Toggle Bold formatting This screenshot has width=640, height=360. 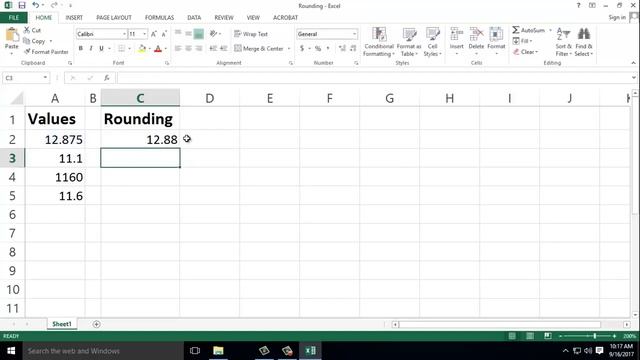[81, 48]
